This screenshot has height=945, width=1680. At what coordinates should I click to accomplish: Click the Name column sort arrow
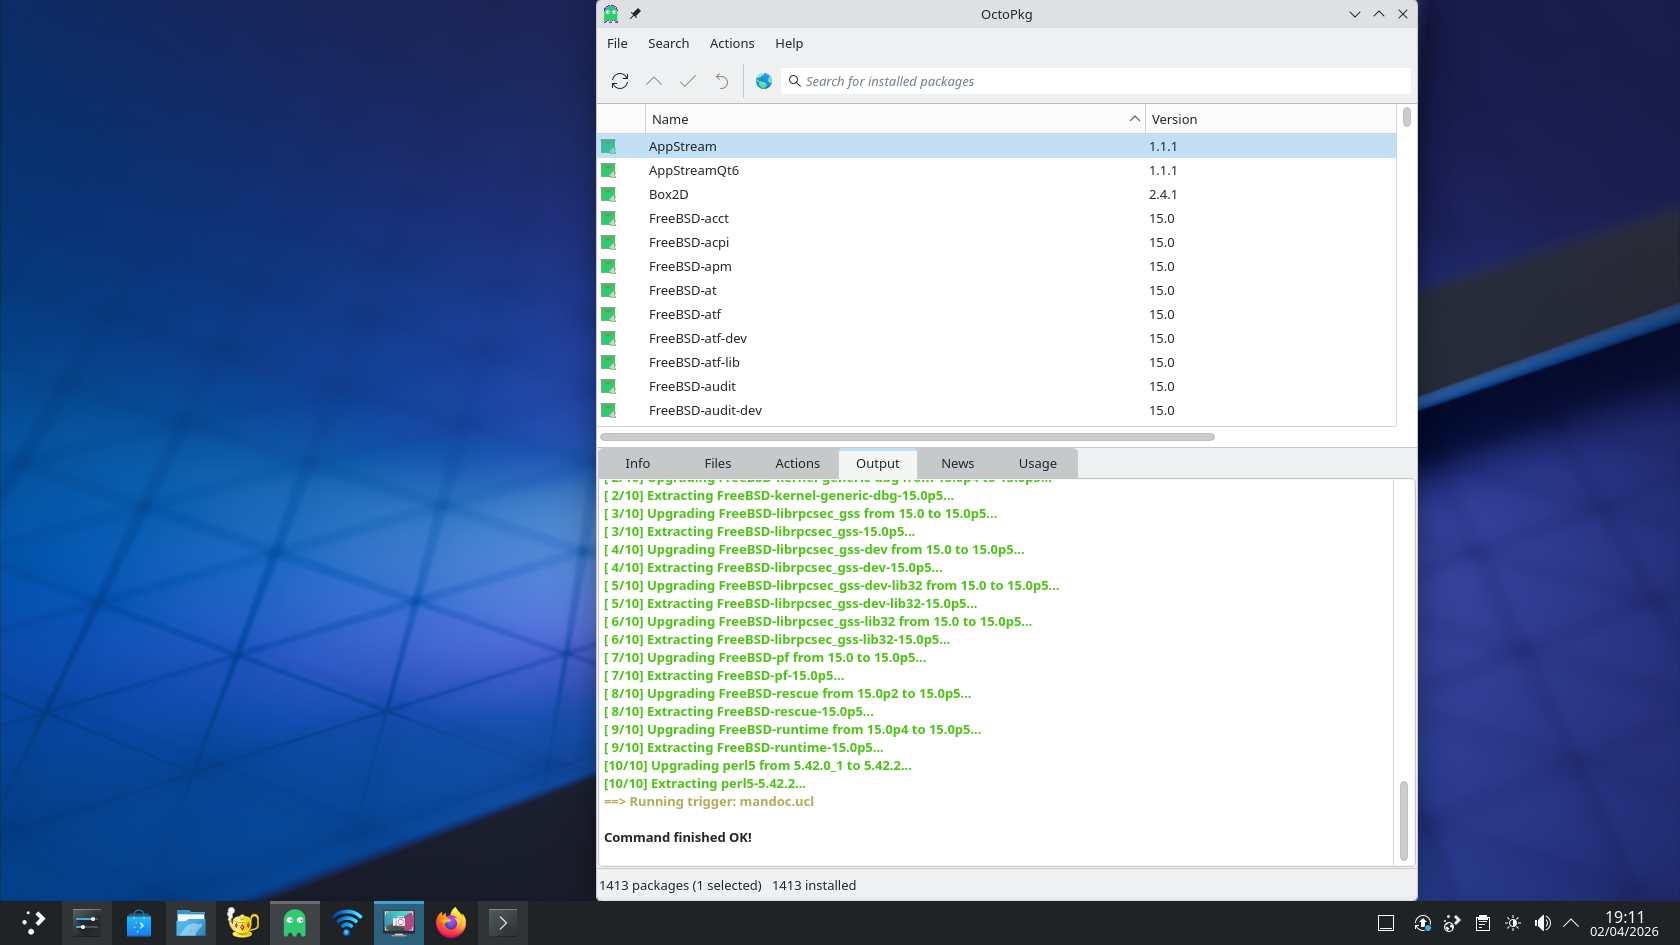pyautogui.click(x=1134, y=119)
